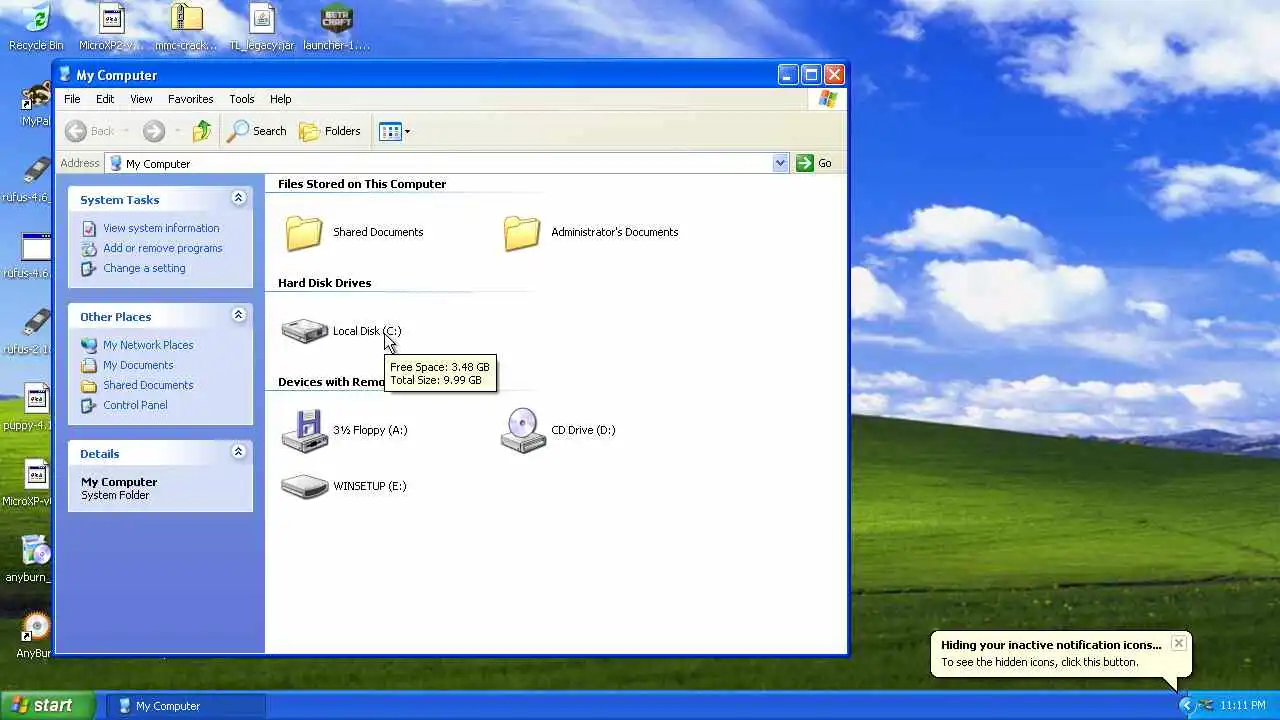
Task: Select the AnyBurn disc desktop icon
Action: [36, 627]
